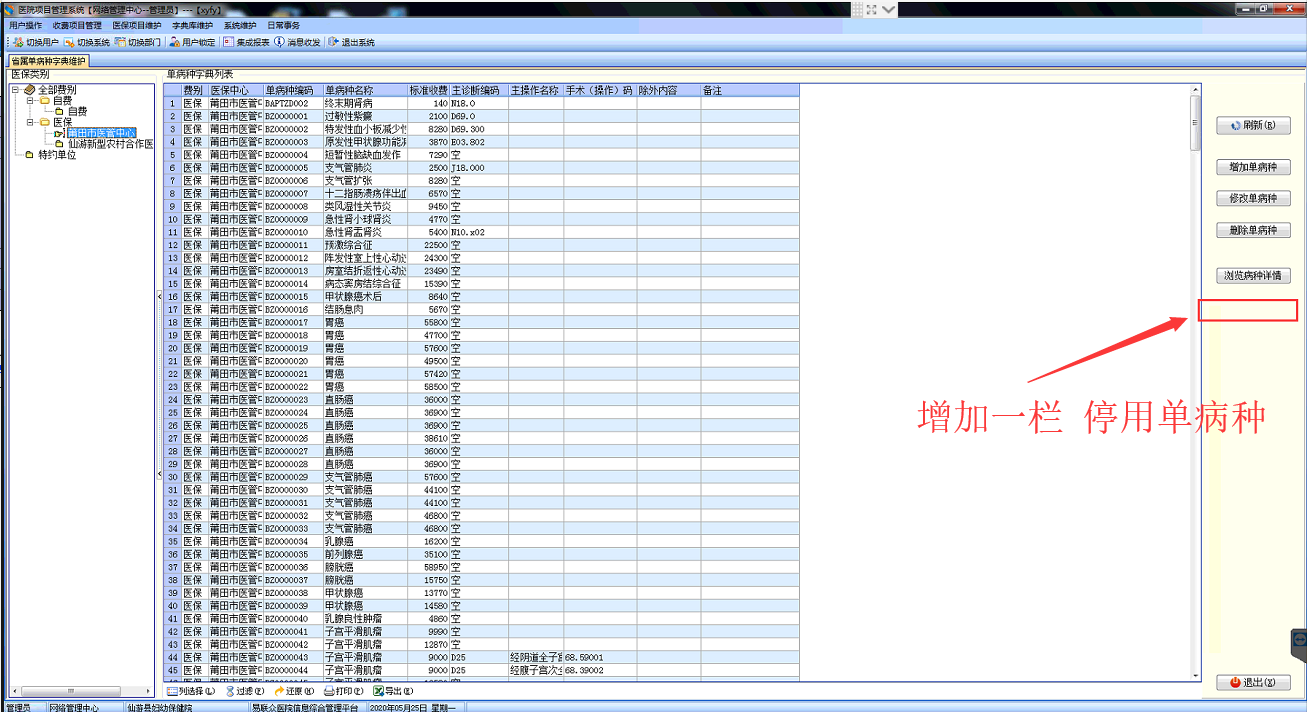Click left tree horizontal scrollbar thumb

[69, 691]
